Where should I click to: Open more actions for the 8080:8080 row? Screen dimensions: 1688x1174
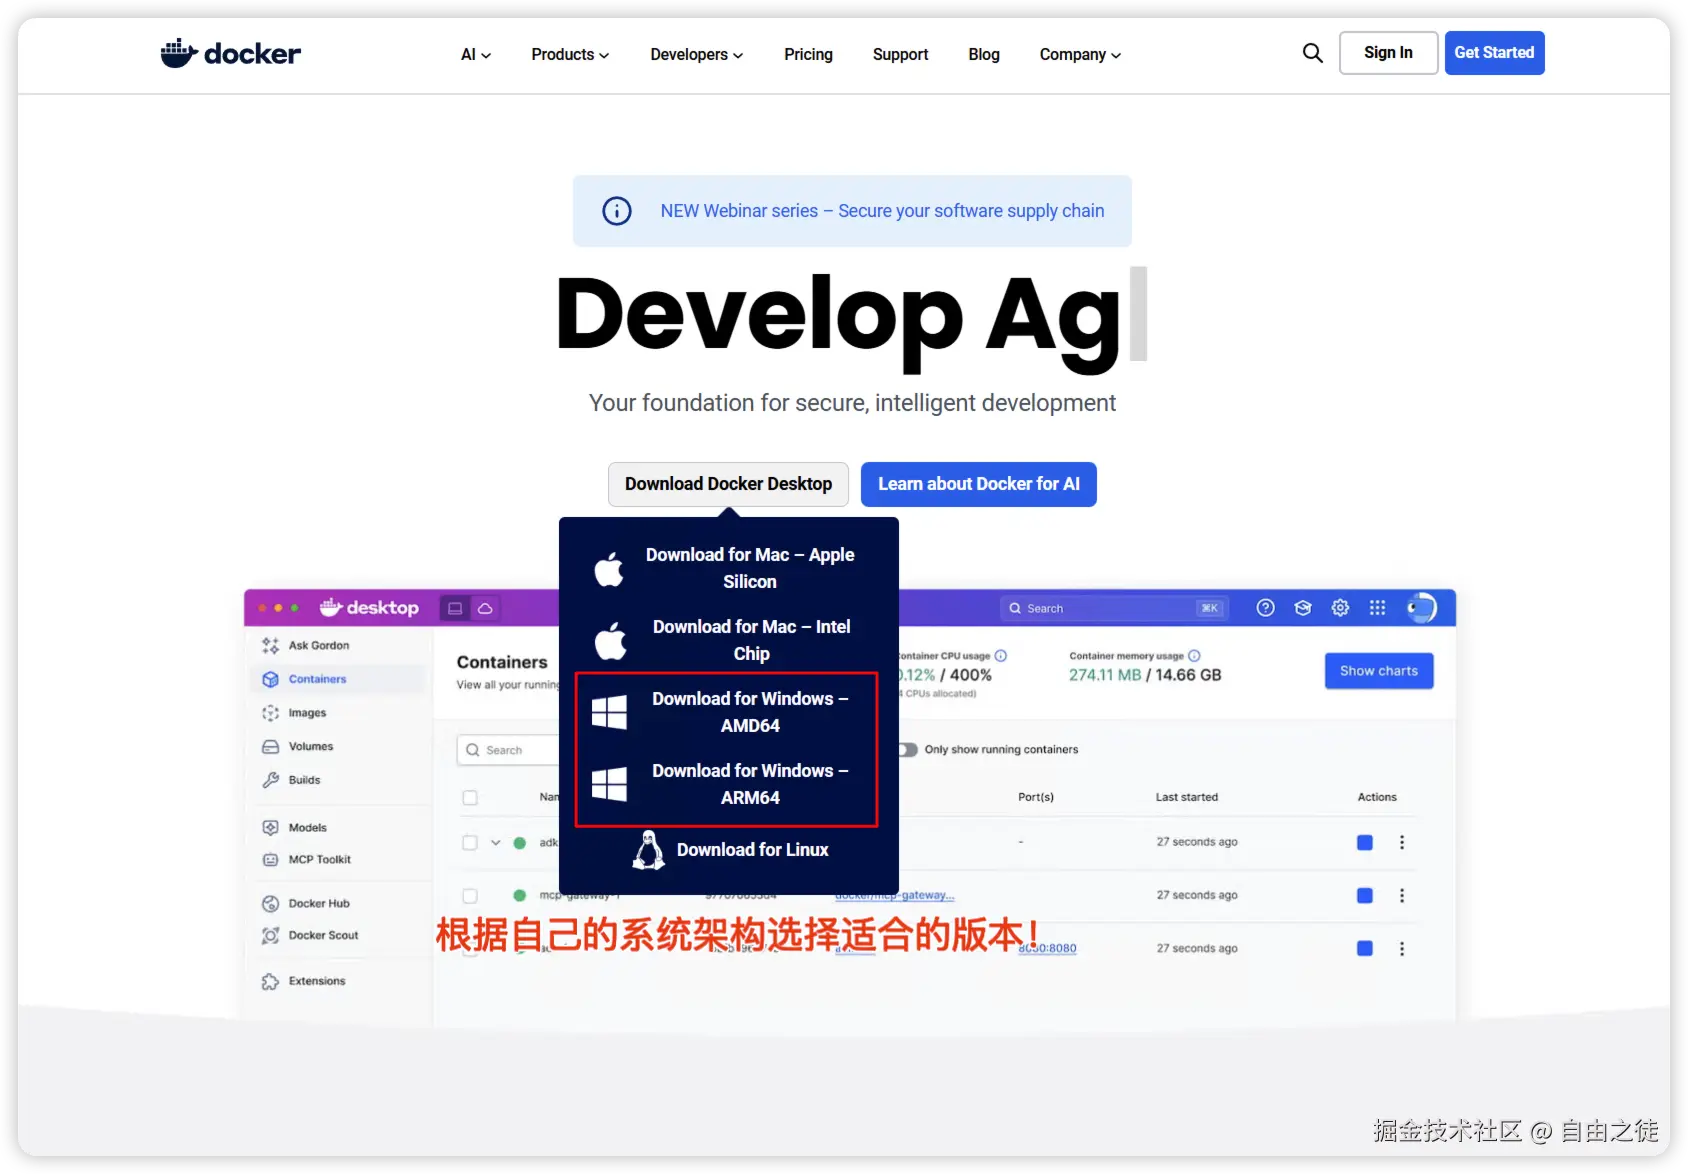1402,949
